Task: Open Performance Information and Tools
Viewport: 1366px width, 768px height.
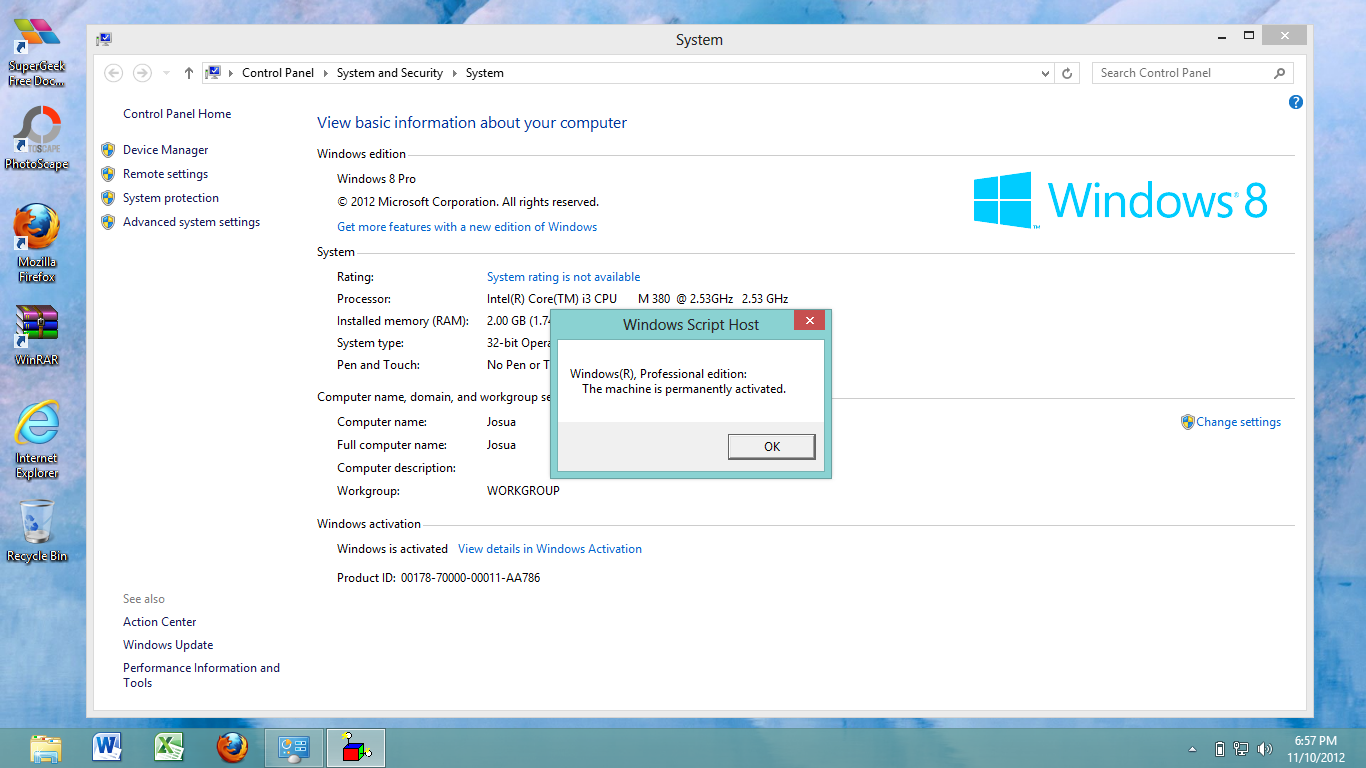Action: pos(201,675)
